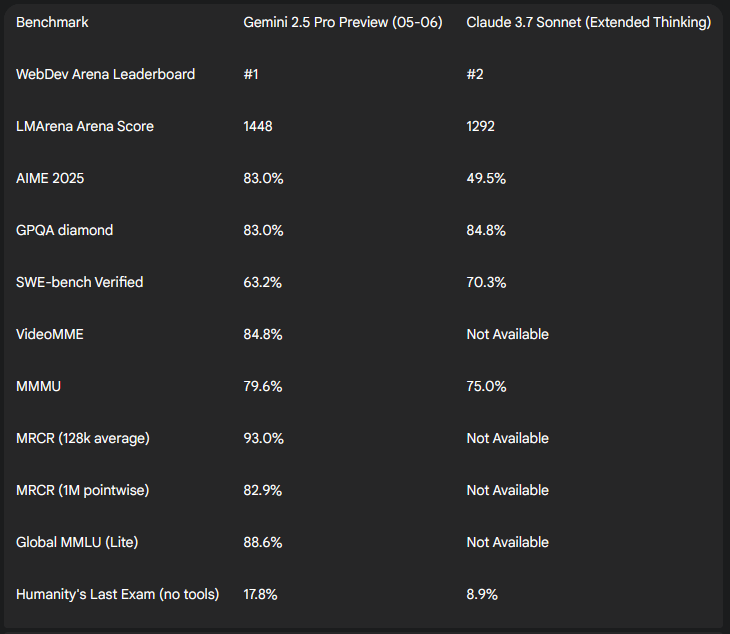
Task: Select the AIME 2025 row label
Action: 50,178
